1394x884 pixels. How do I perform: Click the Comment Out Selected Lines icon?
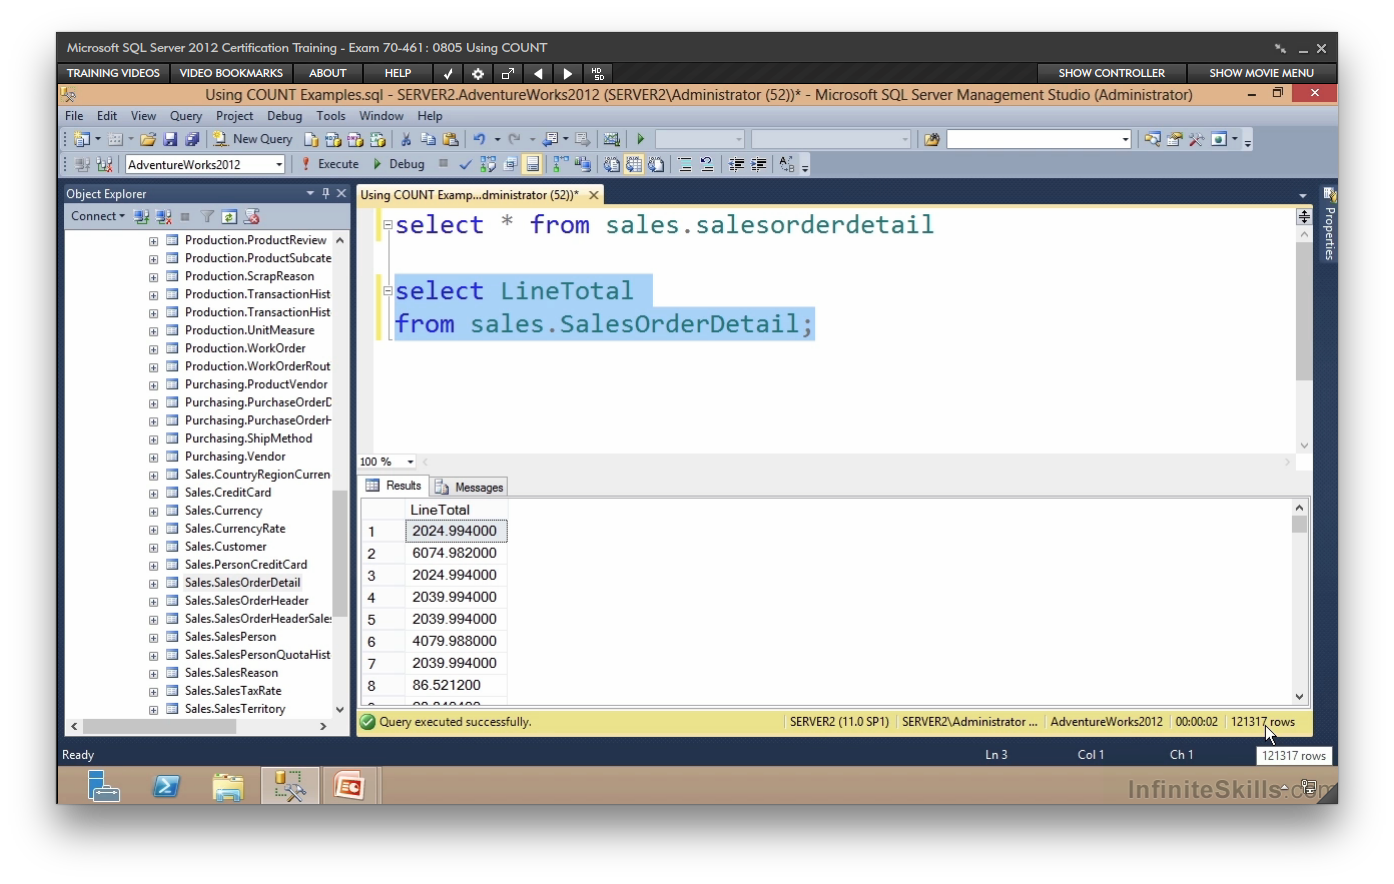[x=685, y=164]
